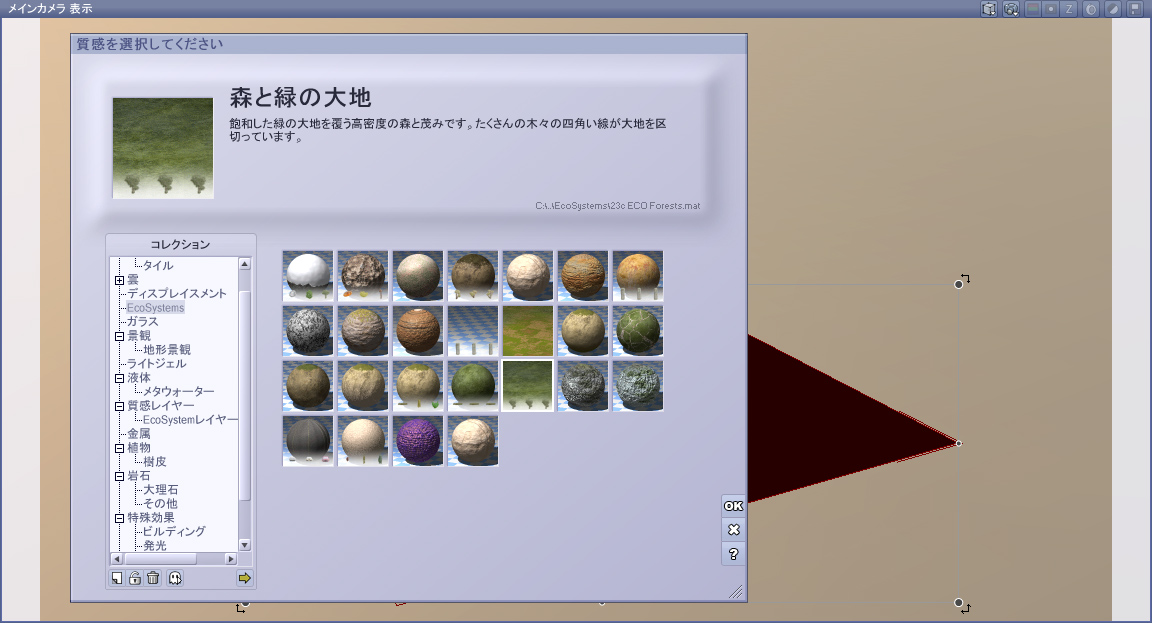Show the Z depth channel icon
This screenshot has width=1152, height=623.
pyautogui.click(x=1070, y=9)
